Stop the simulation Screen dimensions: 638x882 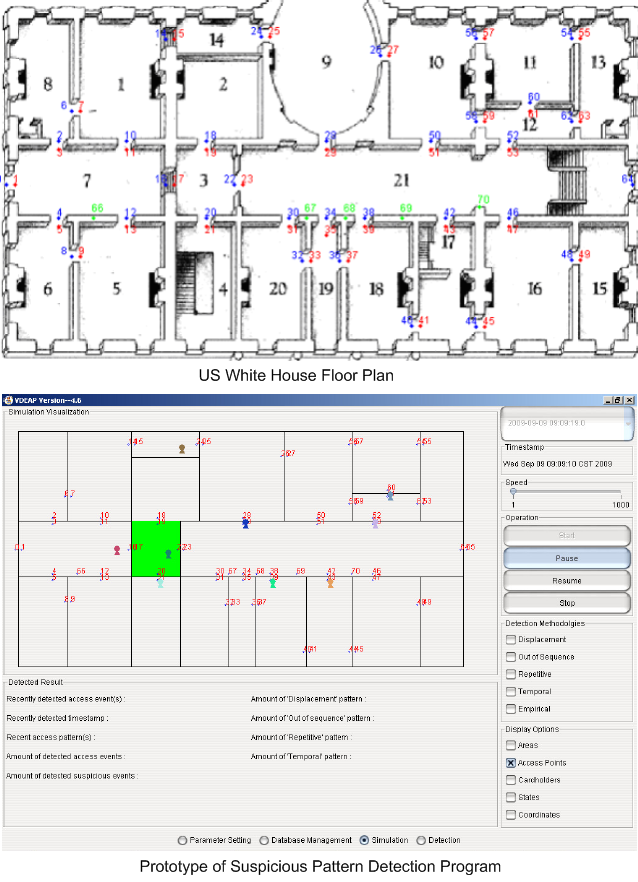[x=567, y=603]
